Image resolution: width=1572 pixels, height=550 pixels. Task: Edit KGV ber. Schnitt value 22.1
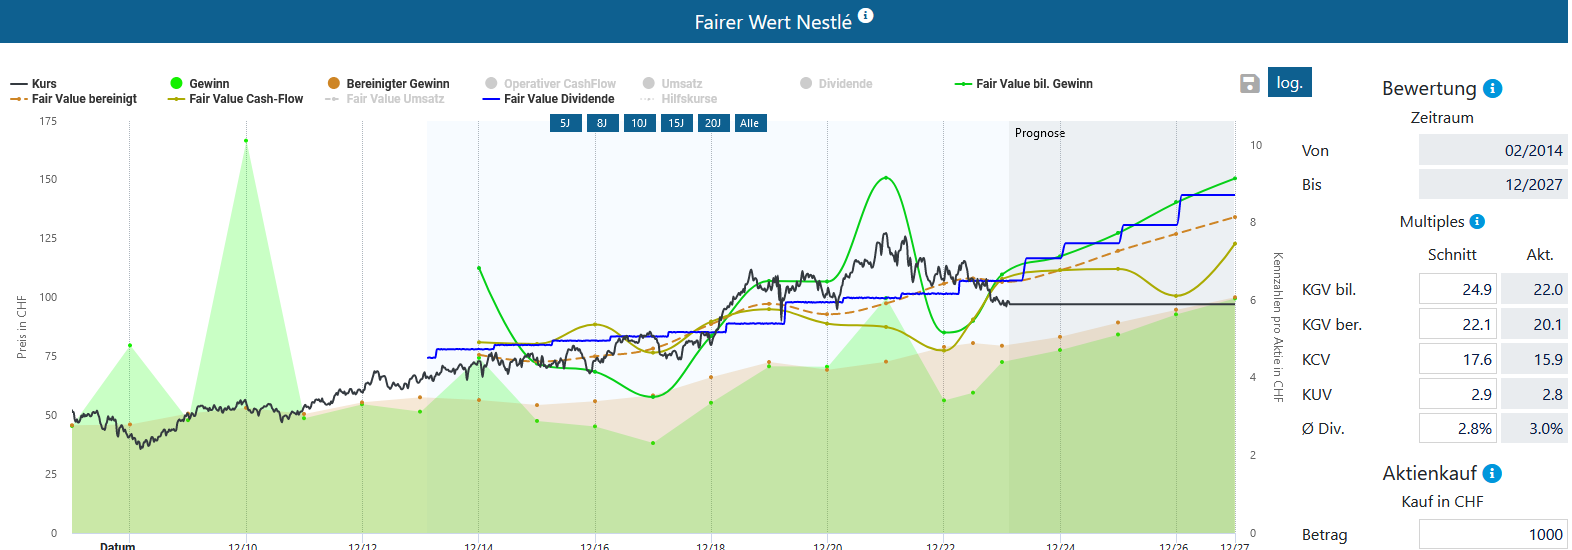(x=1458, y=324)
